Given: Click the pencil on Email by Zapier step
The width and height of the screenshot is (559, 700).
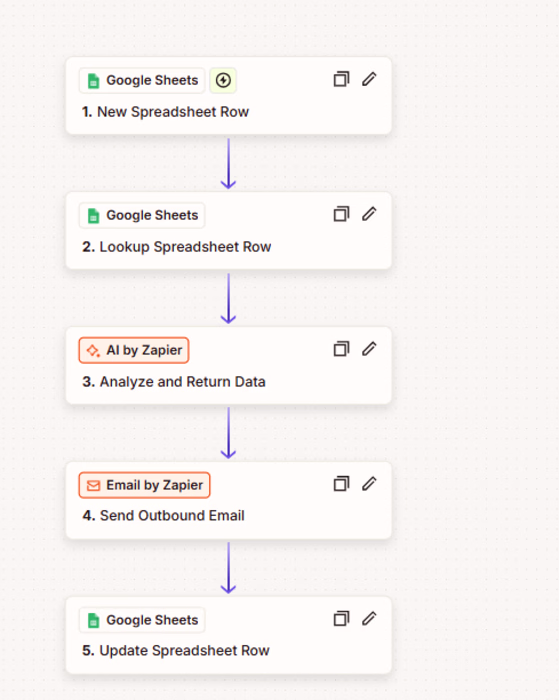Looking at the screenshot, I should (369, 484).
